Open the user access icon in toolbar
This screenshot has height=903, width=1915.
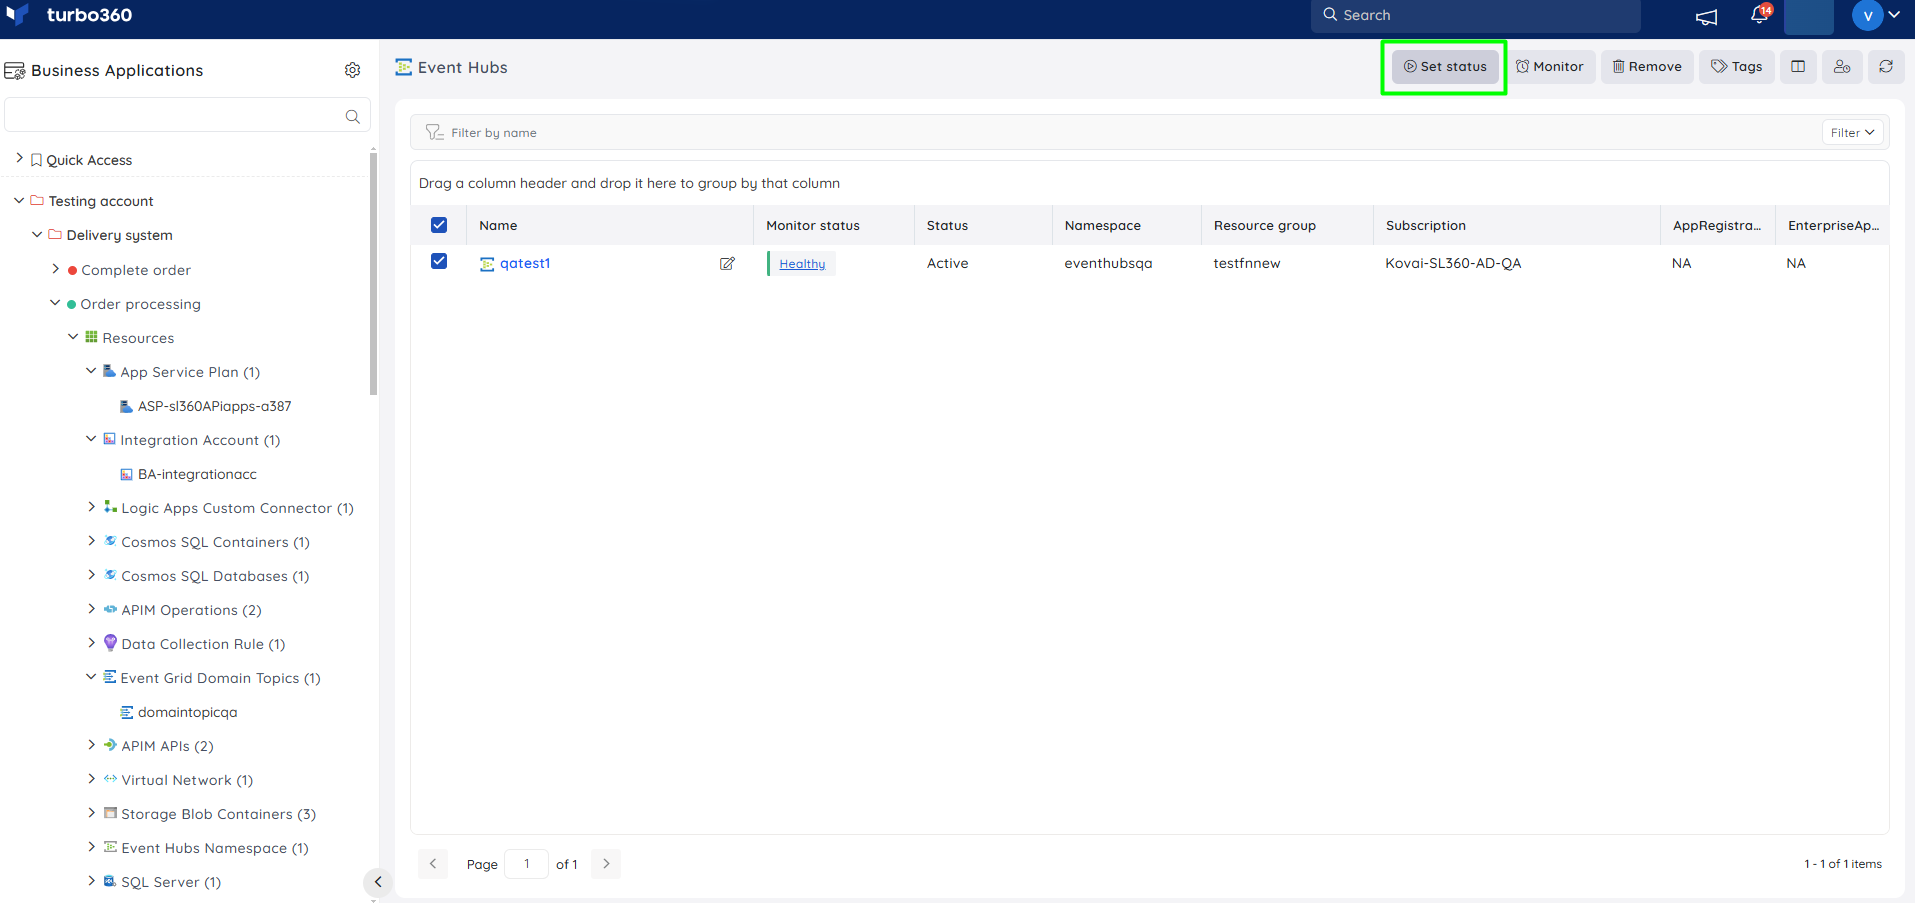pos(1842,67)
